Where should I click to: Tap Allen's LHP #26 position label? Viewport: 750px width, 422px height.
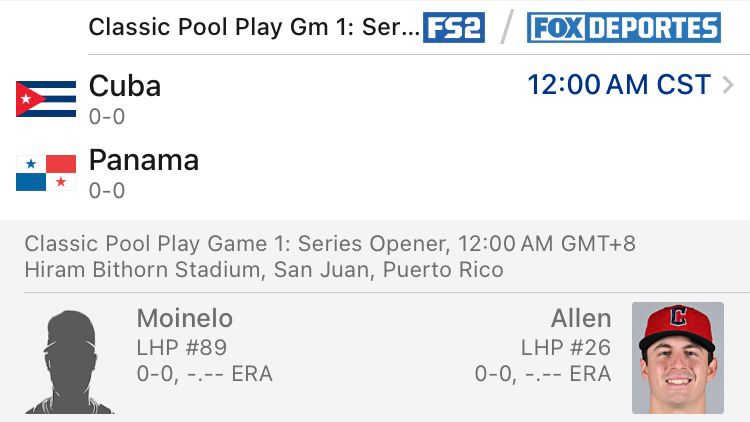(565, 348)
